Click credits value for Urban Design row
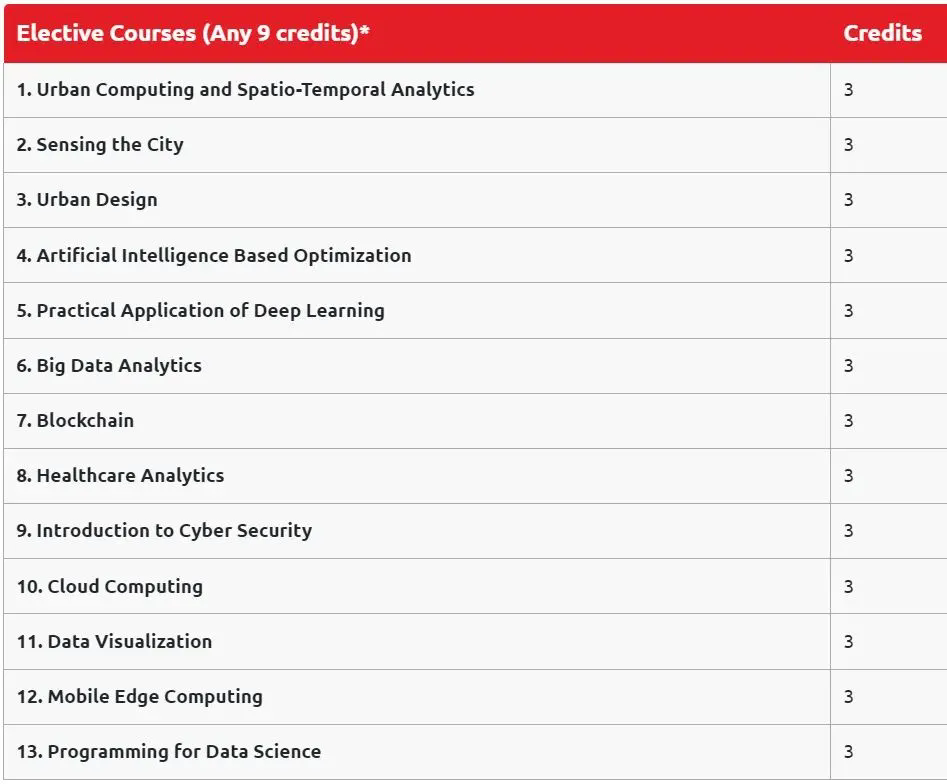The width and height of the screenshot is (947, 784). pos(848,200)
